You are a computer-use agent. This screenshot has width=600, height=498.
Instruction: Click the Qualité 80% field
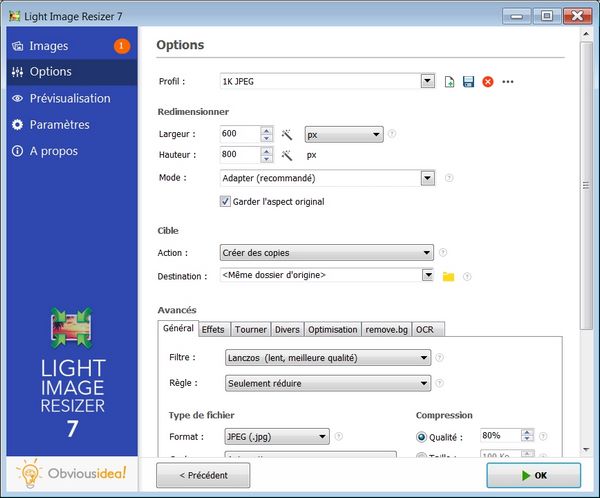(x=501, y=436)
